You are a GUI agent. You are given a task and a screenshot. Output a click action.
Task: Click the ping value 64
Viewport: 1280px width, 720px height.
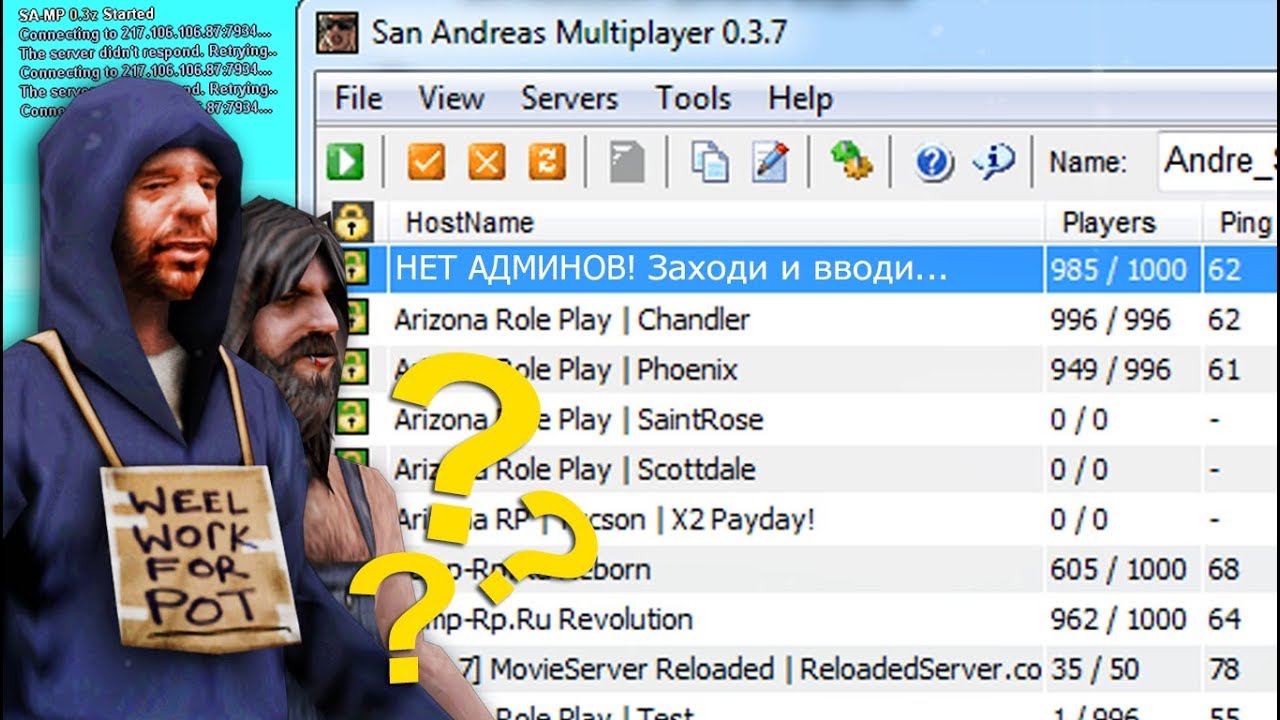coord(1224,619)
